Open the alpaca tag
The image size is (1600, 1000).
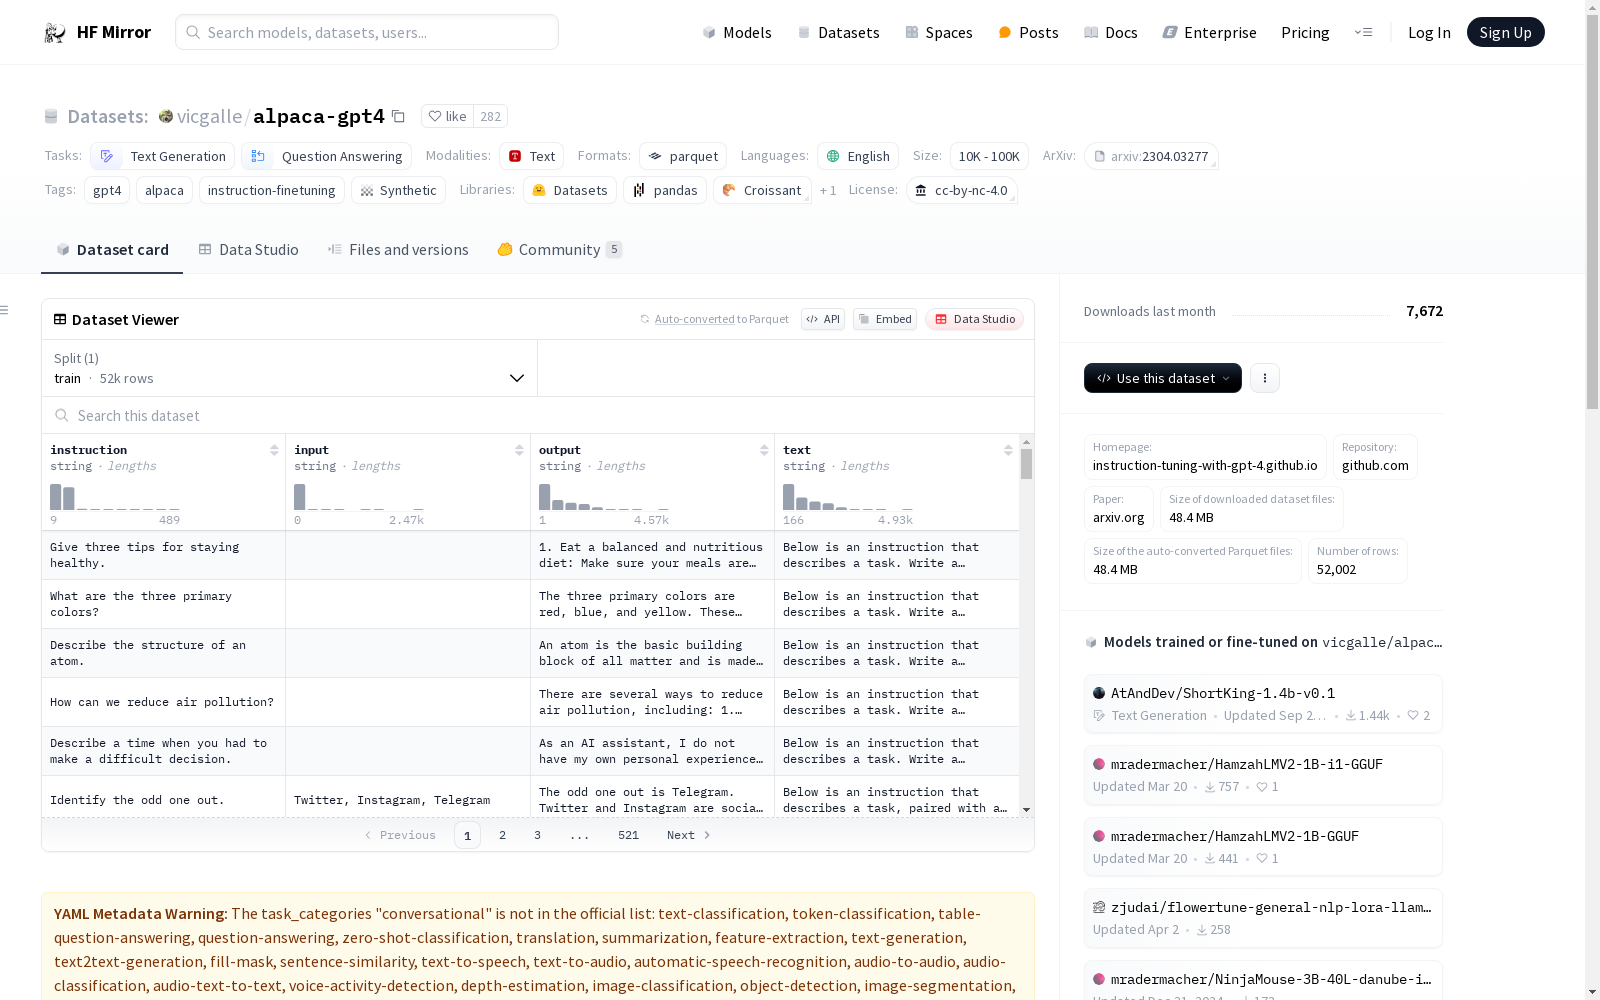point(164,190)
